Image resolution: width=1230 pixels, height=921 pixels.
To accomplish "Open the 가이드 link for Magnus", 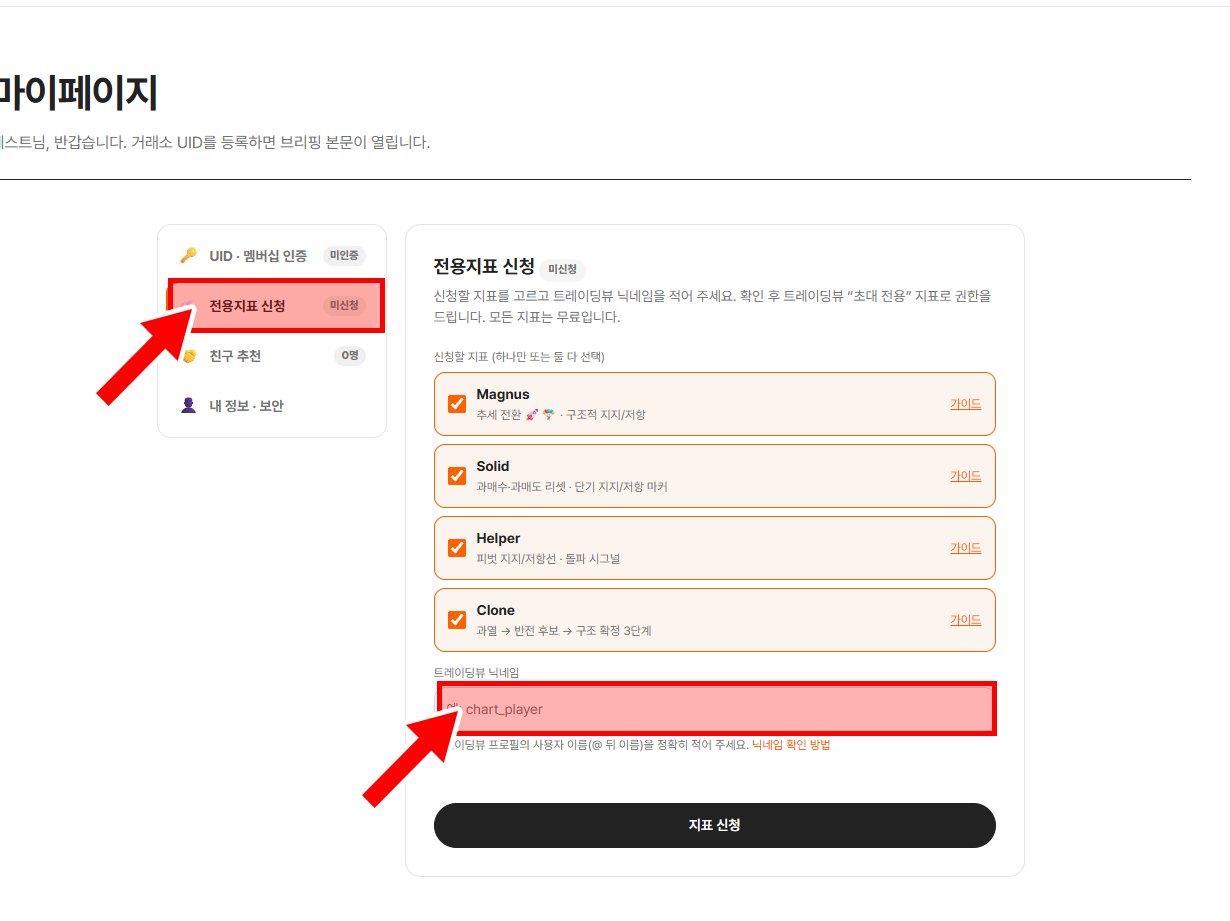I will click(x=965, y=404).
